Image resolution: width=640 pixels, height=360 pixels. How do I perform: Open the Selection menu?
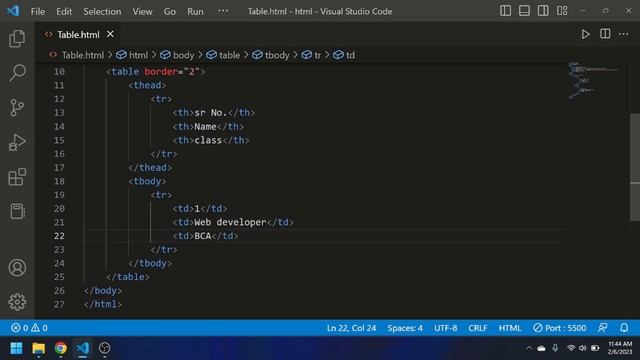pyautogui.click(x=102, y=11)
